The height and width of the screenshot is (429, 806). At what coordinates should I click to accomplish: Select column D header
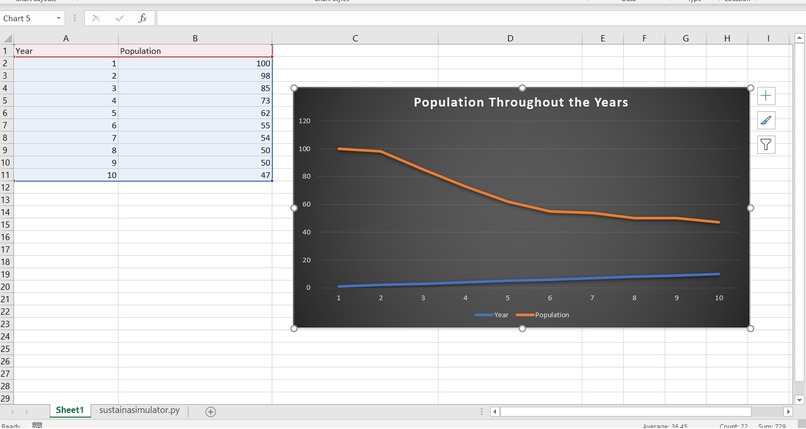tap(510, 39)
